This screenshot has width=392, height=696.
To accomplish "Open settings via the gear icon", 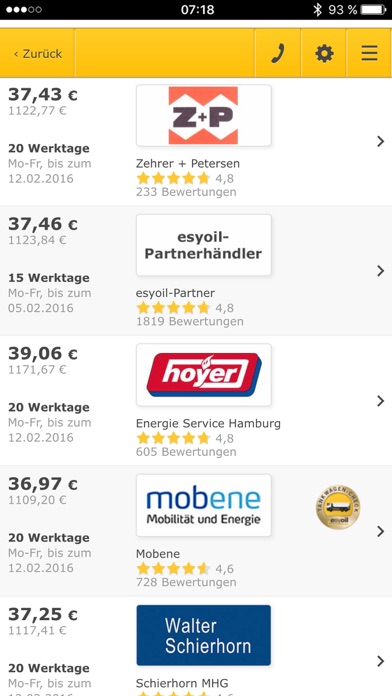I will (324, 54).
